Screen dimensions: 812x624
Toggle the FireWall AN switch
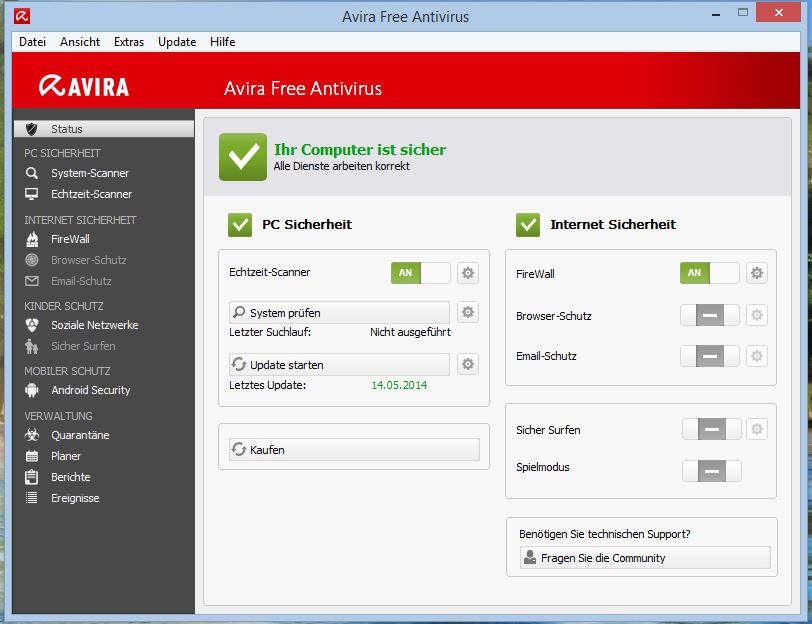click(709, 273)
